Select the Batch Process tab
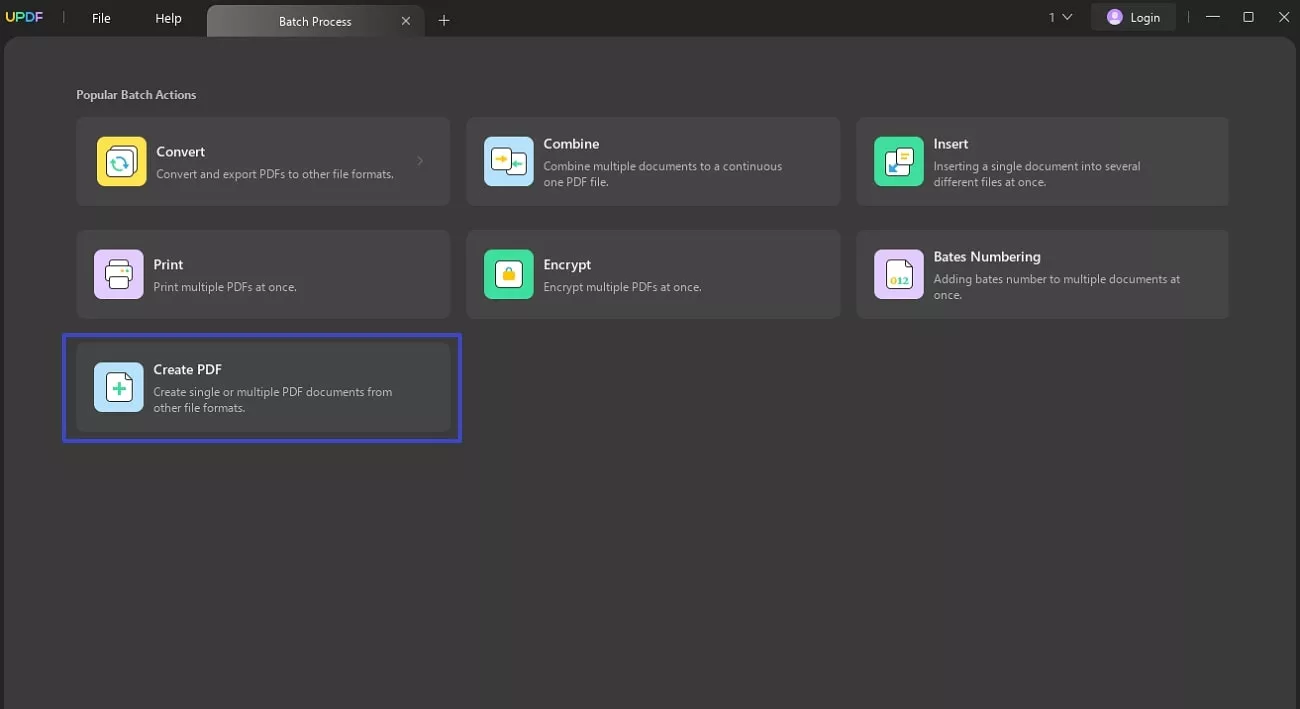This screenshot has width=1300, height=709. click(x=314, y=21)
